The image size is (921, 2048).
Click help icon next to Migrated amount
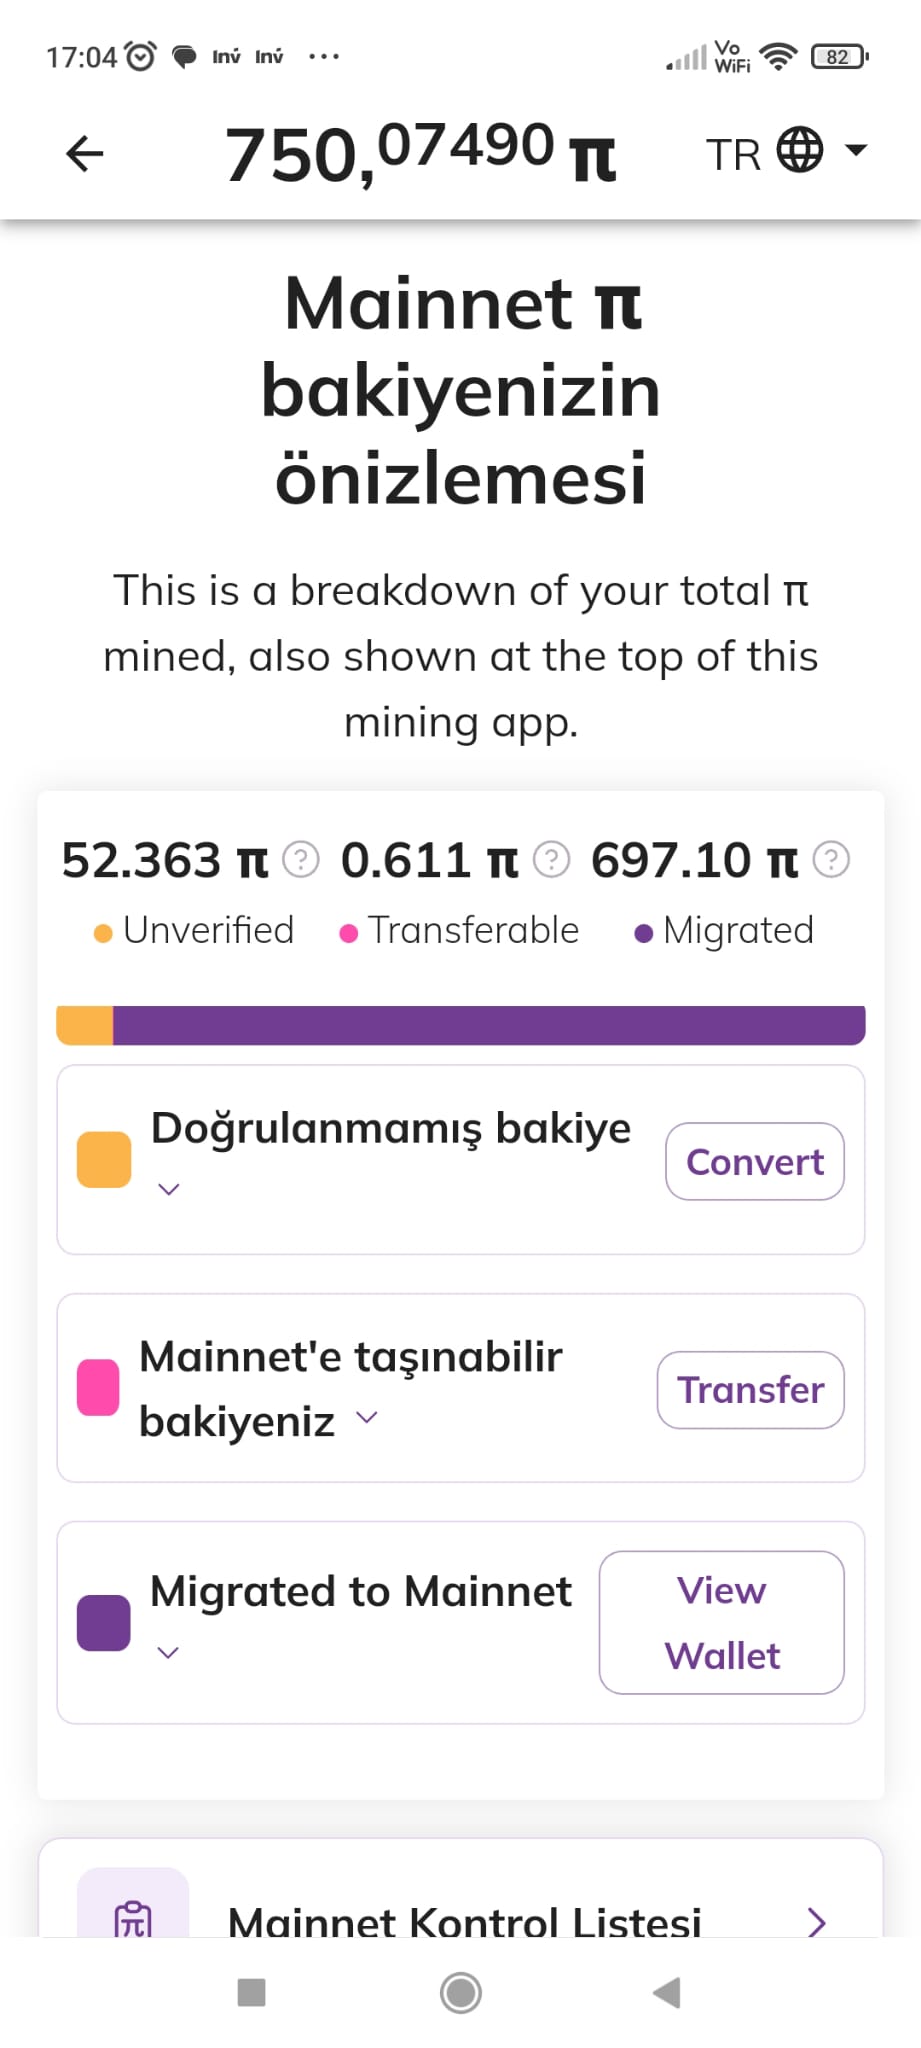coord(831,859)
